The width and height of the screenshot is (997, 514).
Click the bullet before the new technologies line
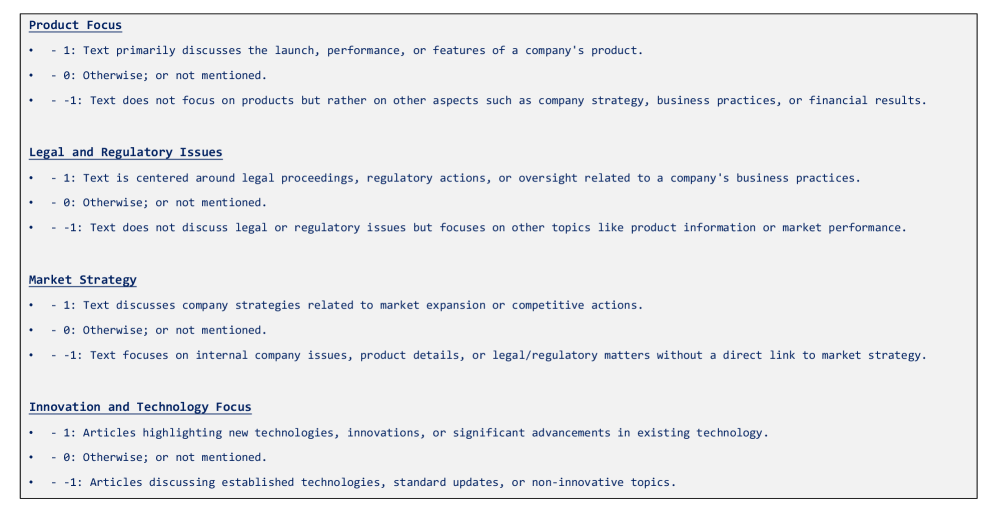pos(31,432)
